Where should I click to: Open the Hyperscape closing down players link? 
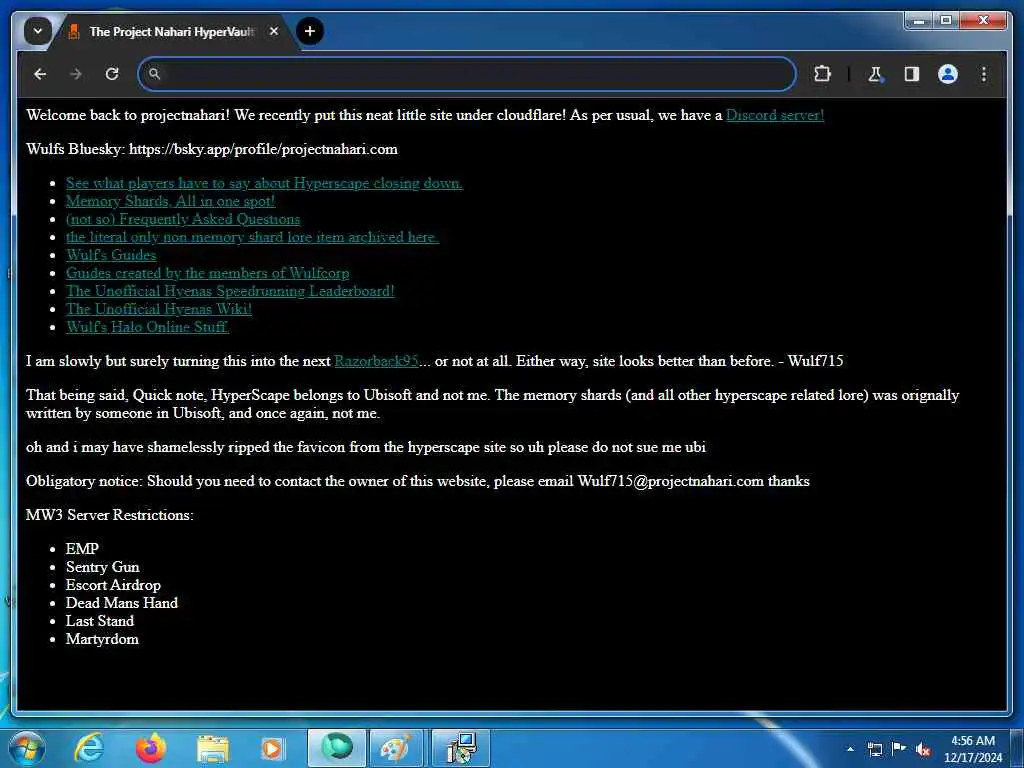(264, 183)
